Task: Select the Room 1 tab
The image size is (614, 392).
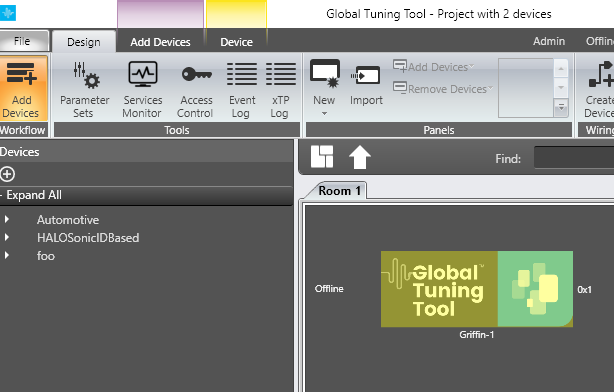Action: 339,191
